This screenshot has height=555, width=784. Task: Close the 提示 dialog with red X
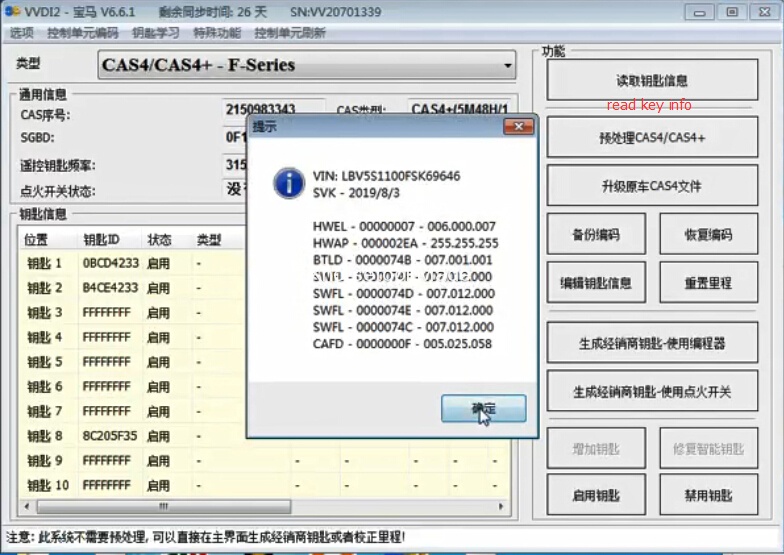tap(517, 126)
